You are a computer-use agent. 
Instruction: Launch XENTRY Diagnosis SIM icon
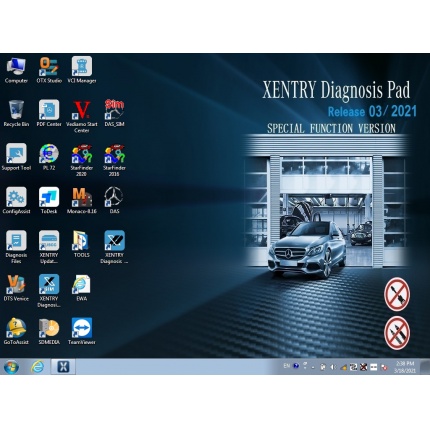point(49,291)
